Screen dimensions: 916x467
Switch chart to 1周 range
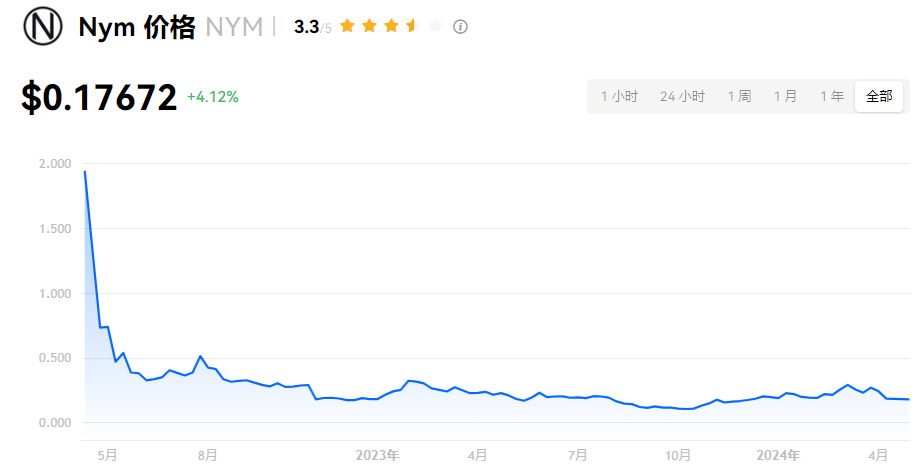739,97
